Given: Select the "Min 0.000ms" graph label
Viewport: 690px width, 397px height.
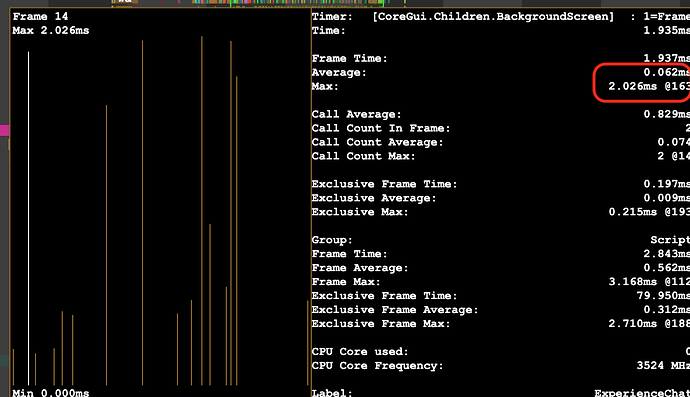Looking at the screenshot, I should pos(51,393).
